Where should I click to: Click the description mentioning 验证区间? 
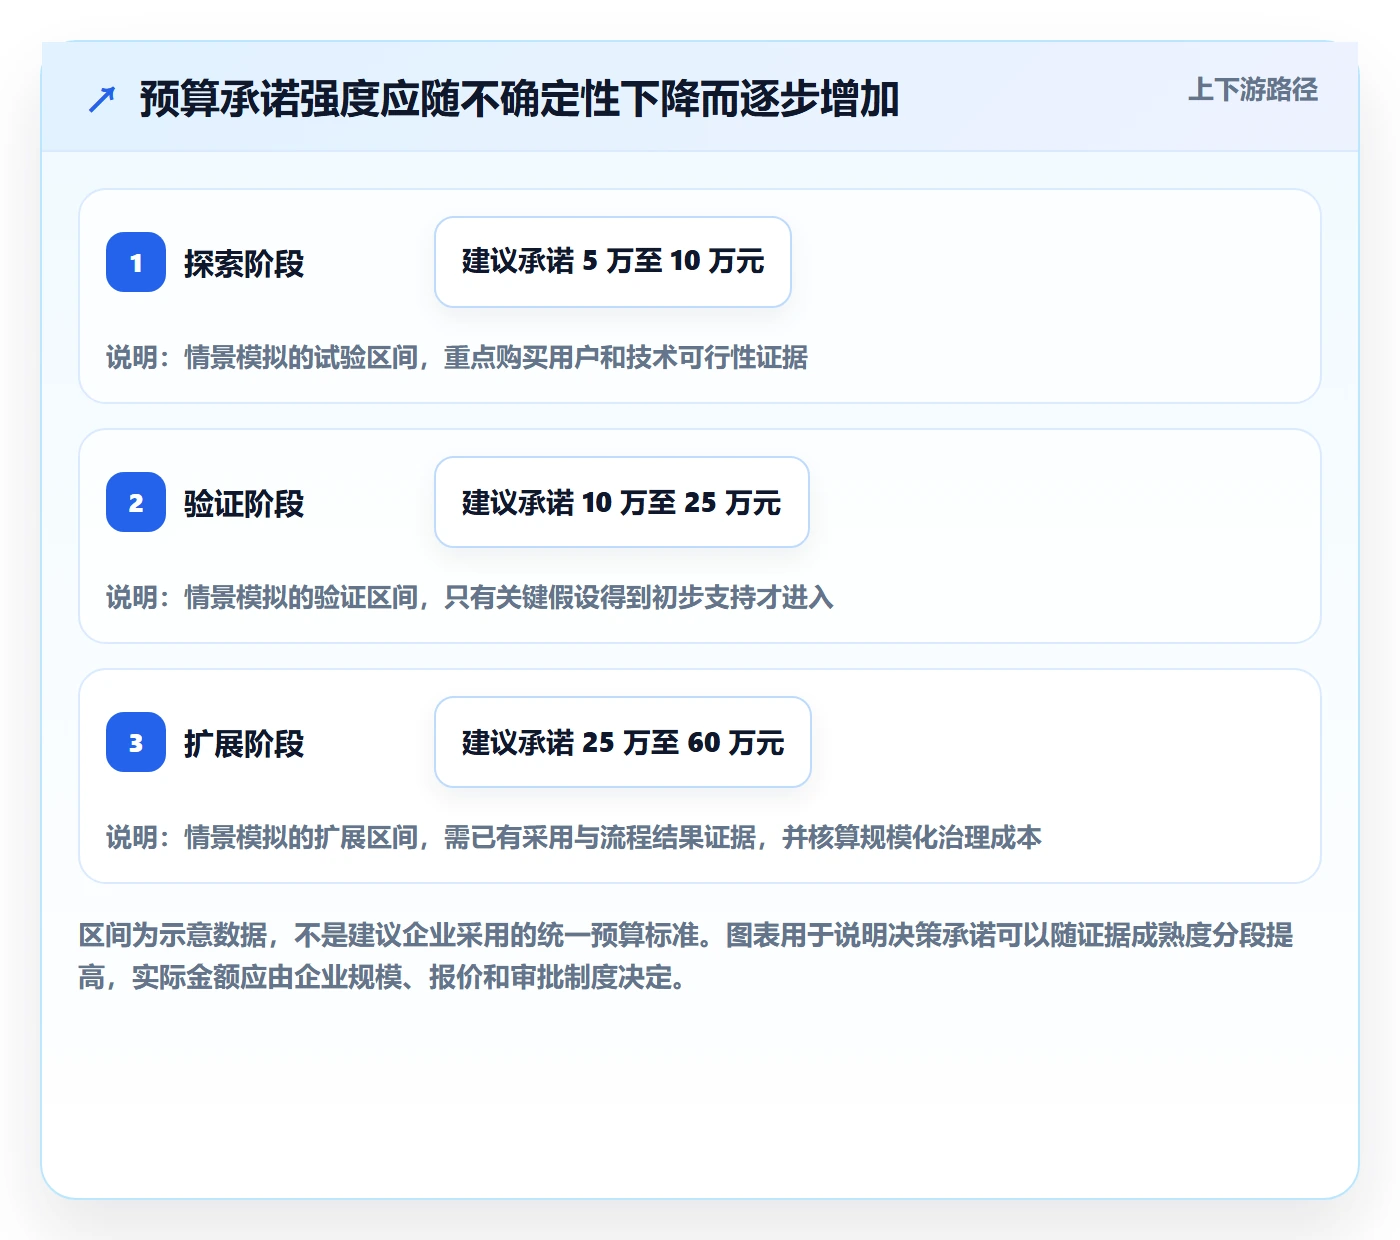(470, 597)
